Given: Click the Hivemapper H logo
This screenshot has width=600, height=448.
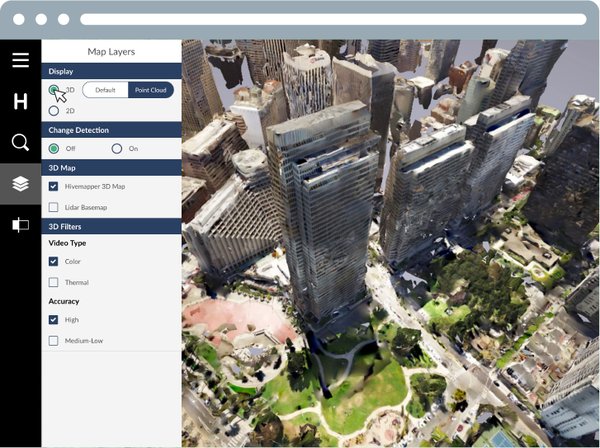Looking at the screenshot, I should coord(20,101).
